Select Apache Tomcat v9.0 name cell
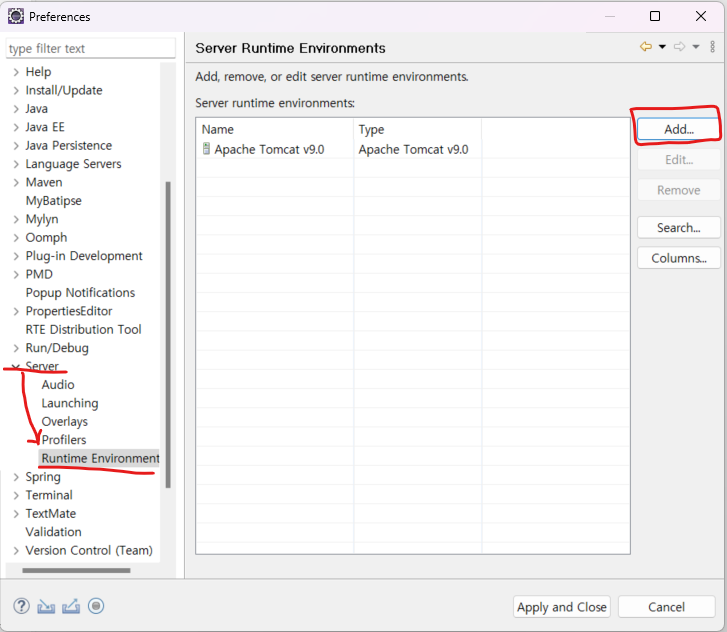Image resolution: width=727 pixels, height=632 pixels. [269, 149]
